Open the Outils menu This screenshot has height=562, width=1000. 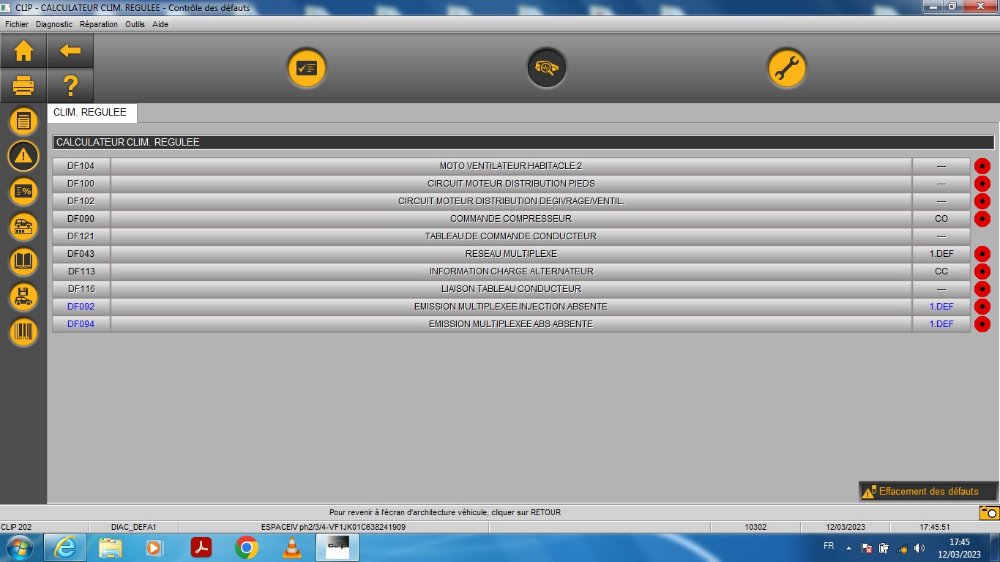coord(135,24)
